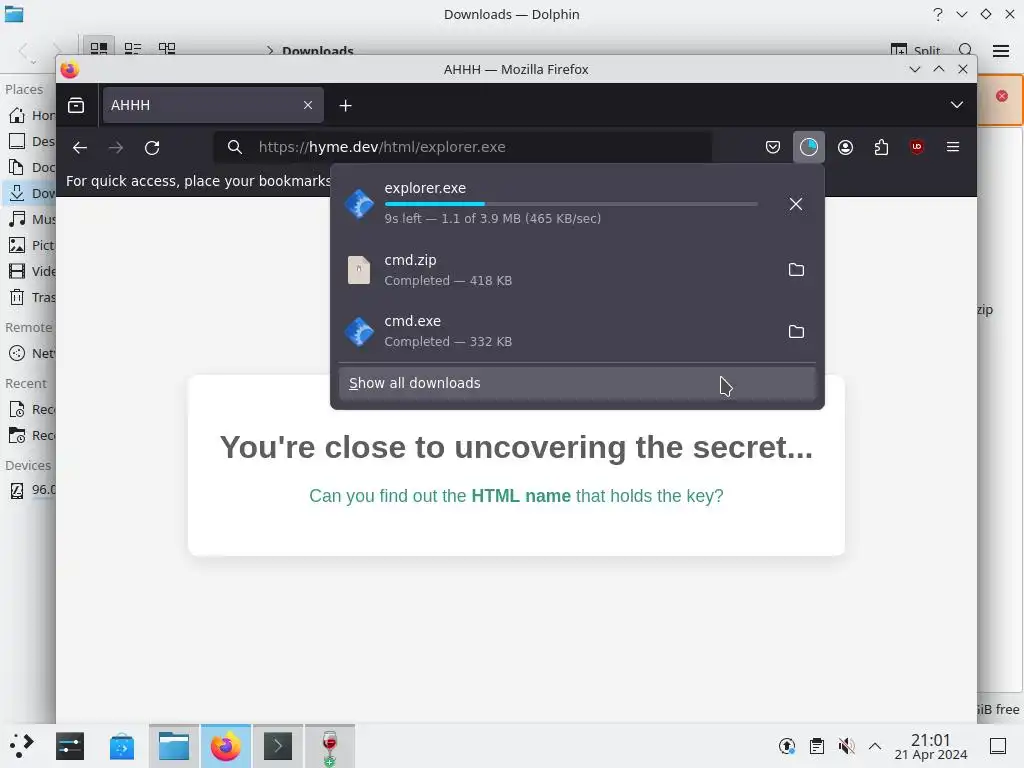This screenshot has height=768, width=1024.
Task: Open System Settings from taskbar
Action: click(70, 746)
